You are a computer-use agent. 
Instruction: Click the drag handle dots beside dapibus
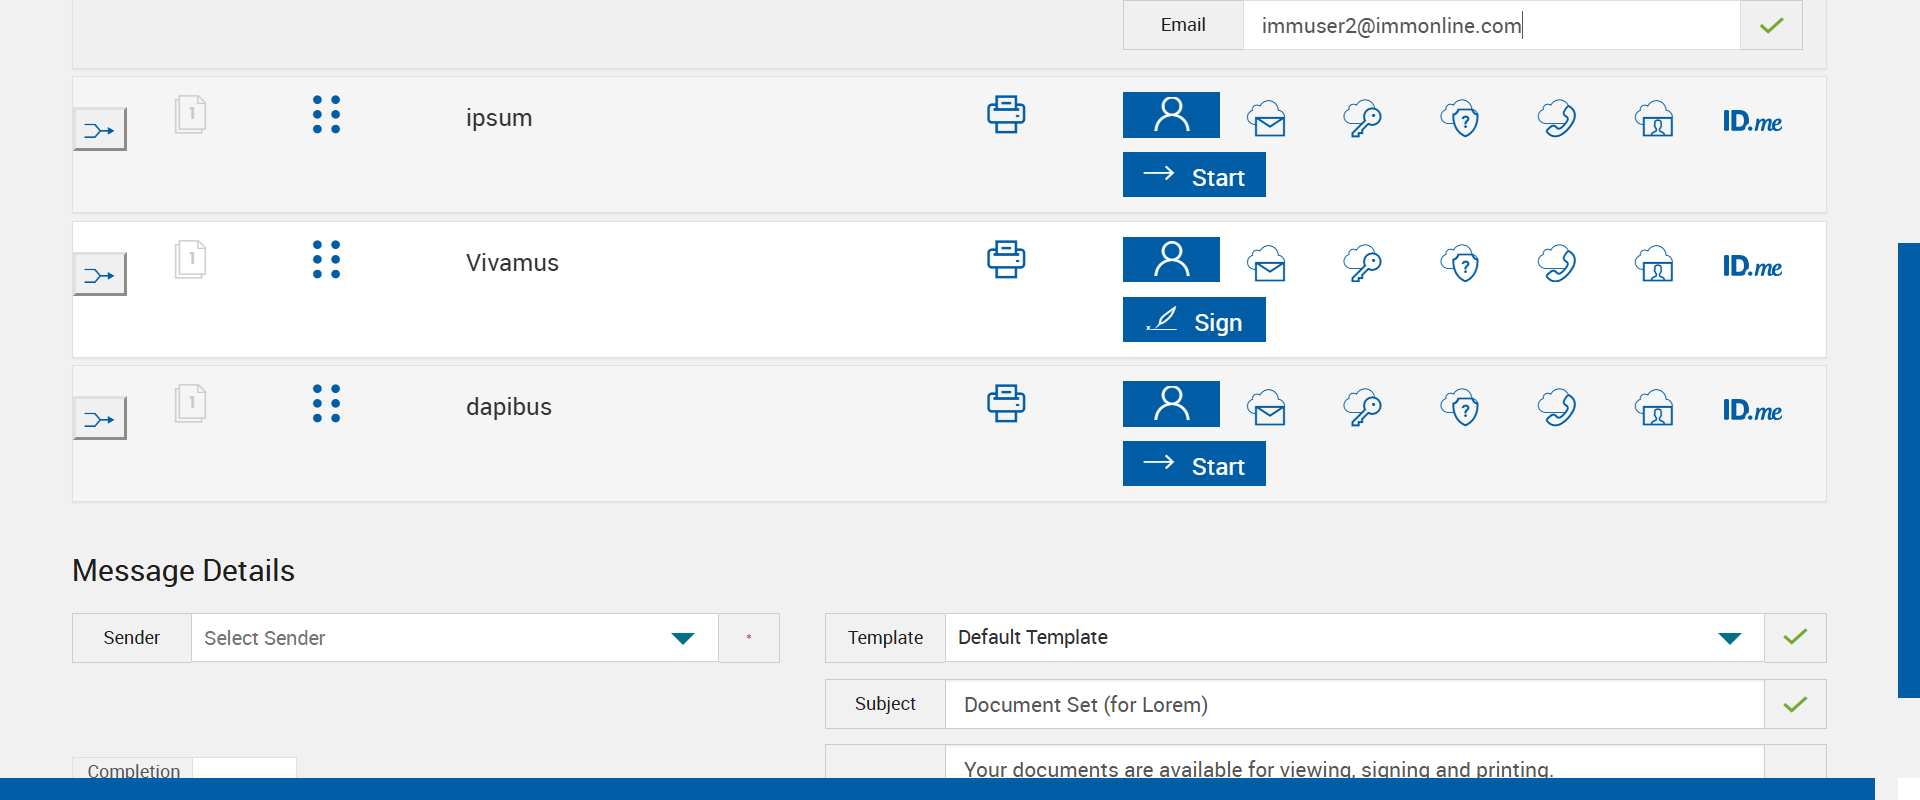click(326, 404)
